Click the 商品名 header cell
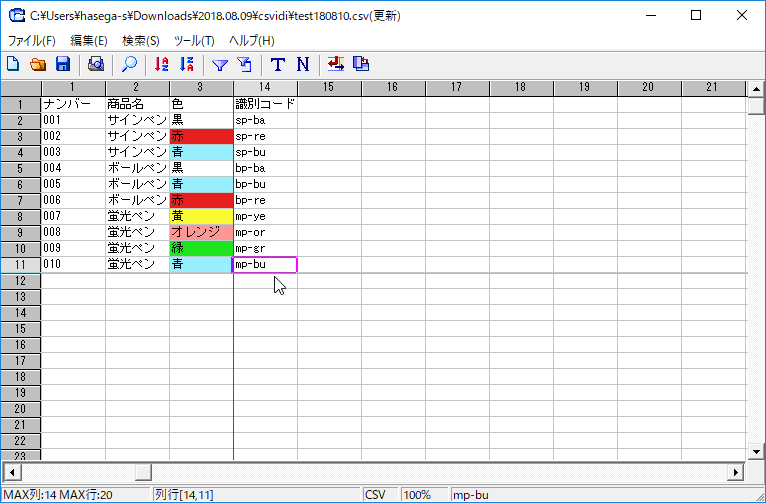This screenshot has height=503, width=766. [137, 104]
